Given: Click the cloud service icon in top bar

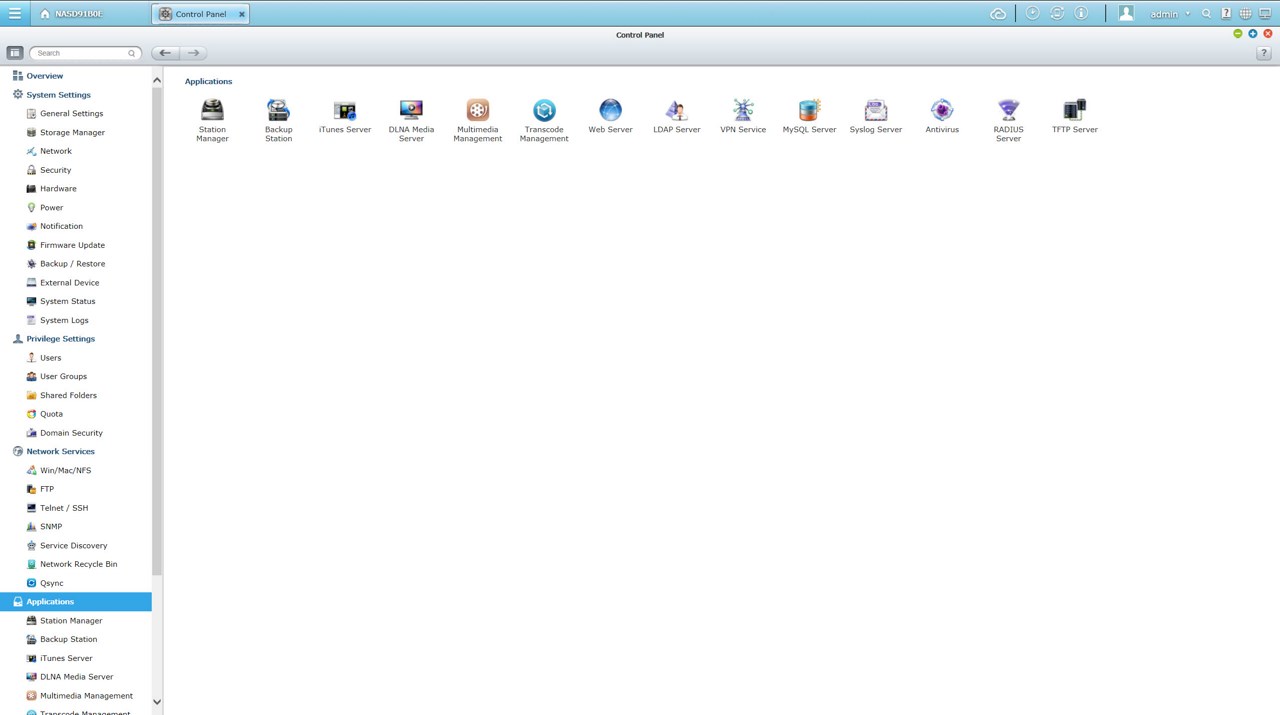Looking at the screenshot, I should [998, 14].
